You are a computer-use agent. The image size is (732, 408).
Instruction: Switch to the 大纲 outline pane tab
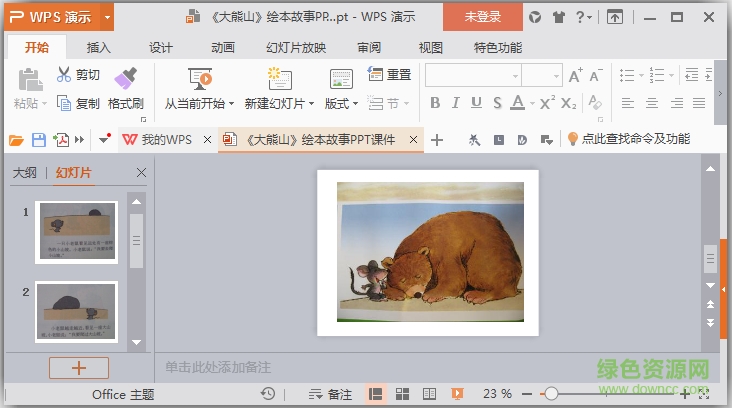25,173
